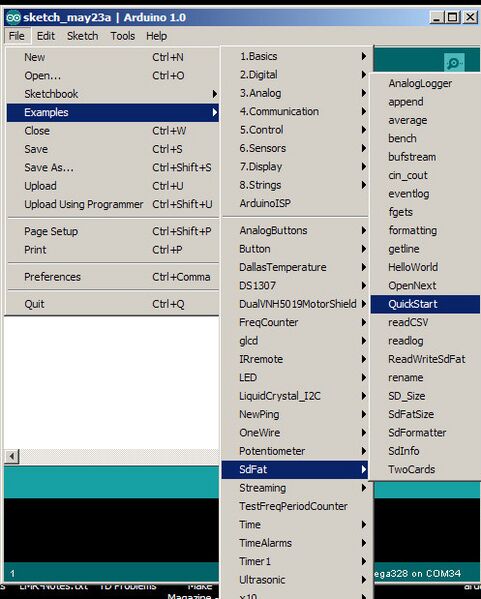481x599 pixels.
Task: Open the eventlog SdFat example
Action: click(425, 194)
